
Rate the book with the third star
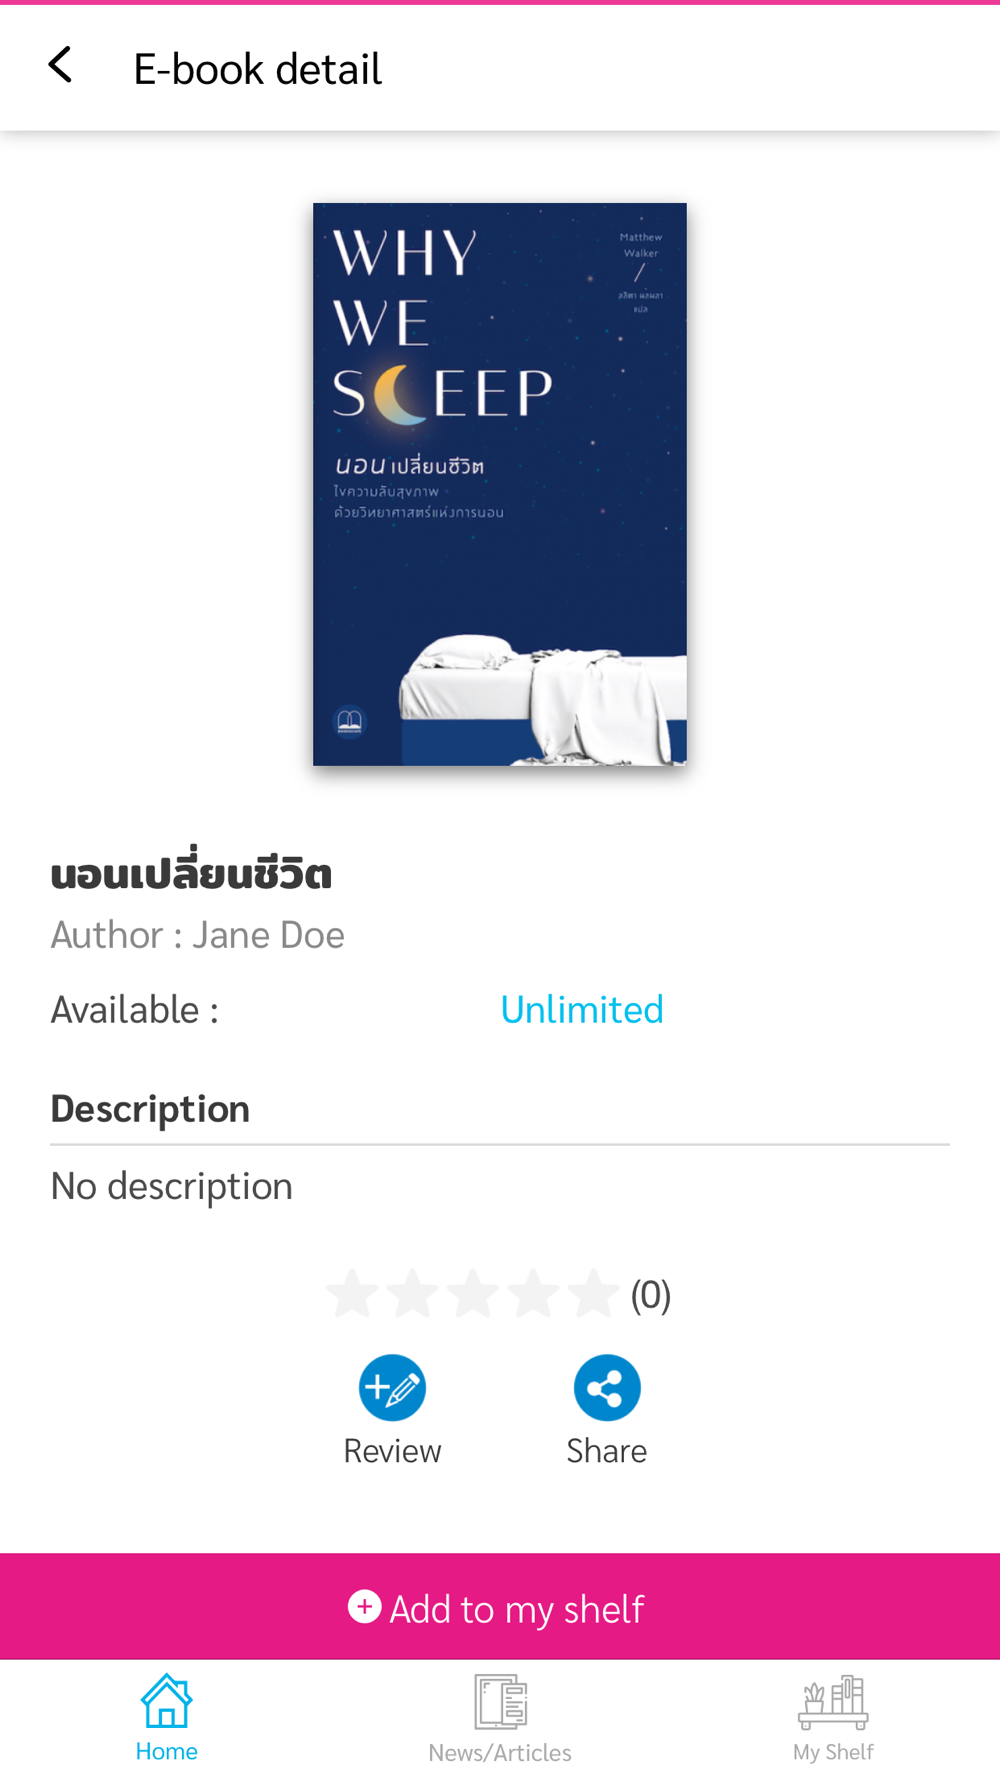coord(473,1293)
